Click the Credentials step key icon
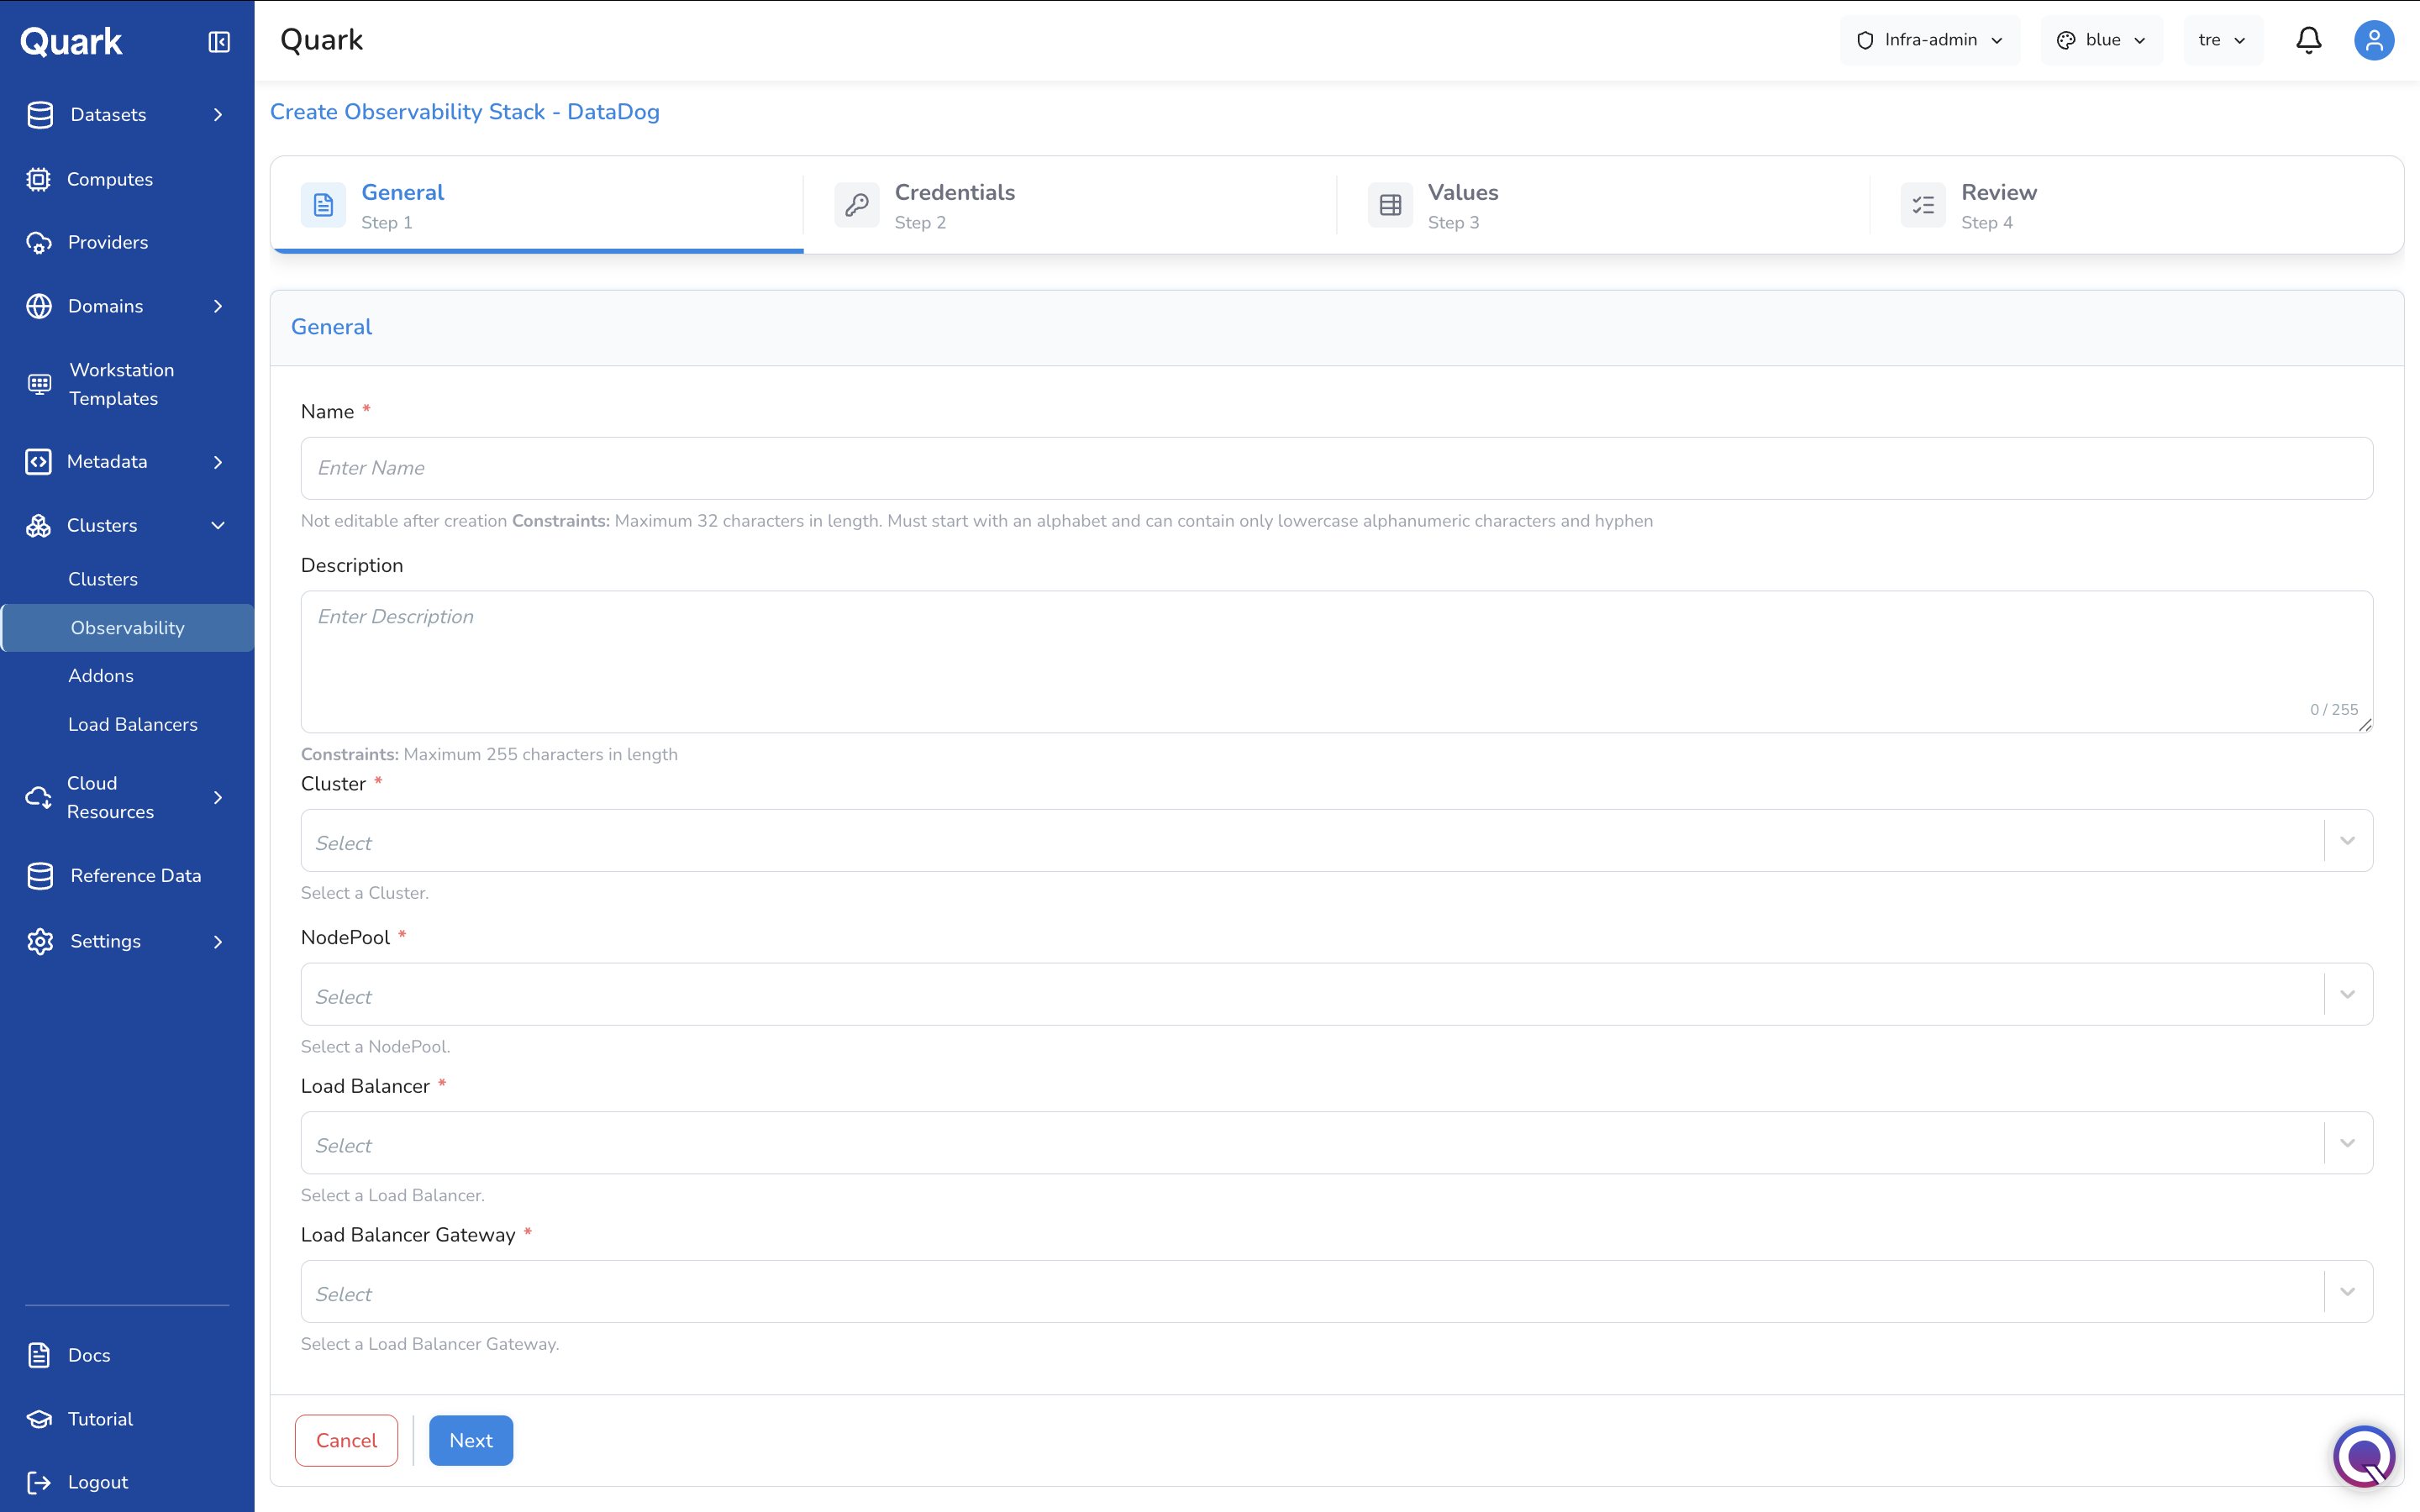Viewport: 2420px width, 1512px height. point(857,205)
